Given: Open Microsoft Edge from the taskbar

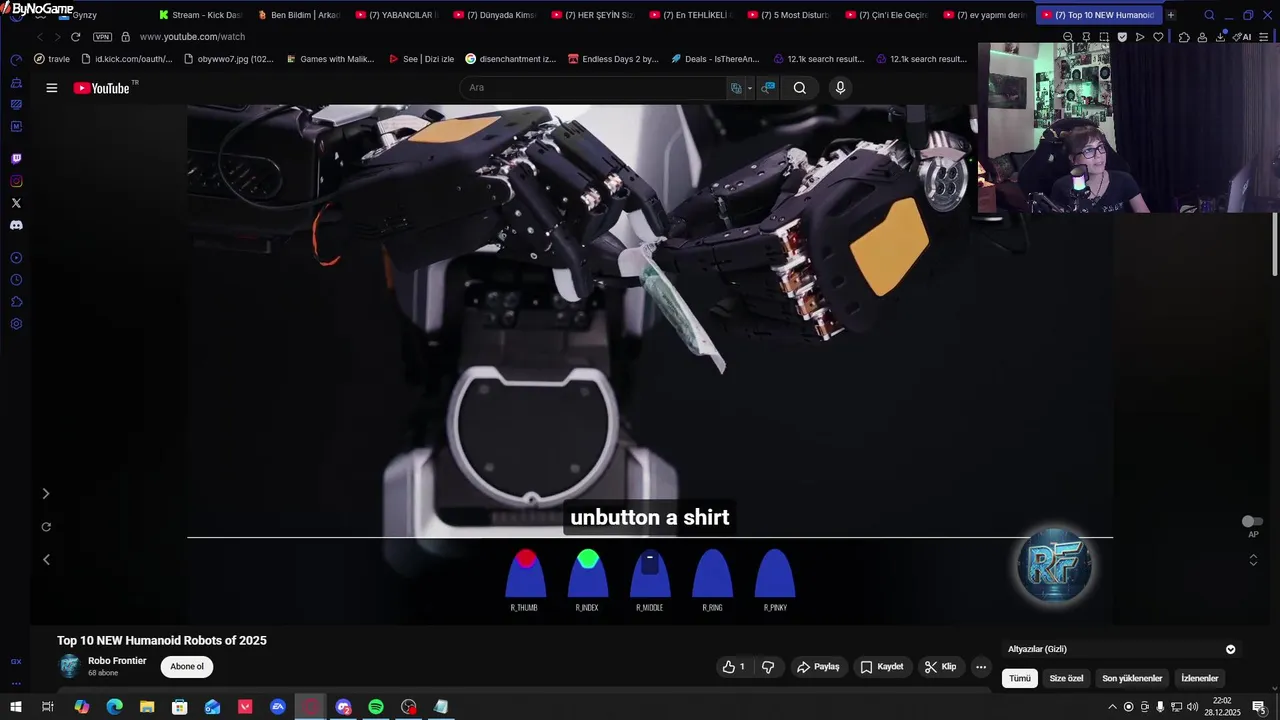Looking at the screenshot, I should coord(114,707).
